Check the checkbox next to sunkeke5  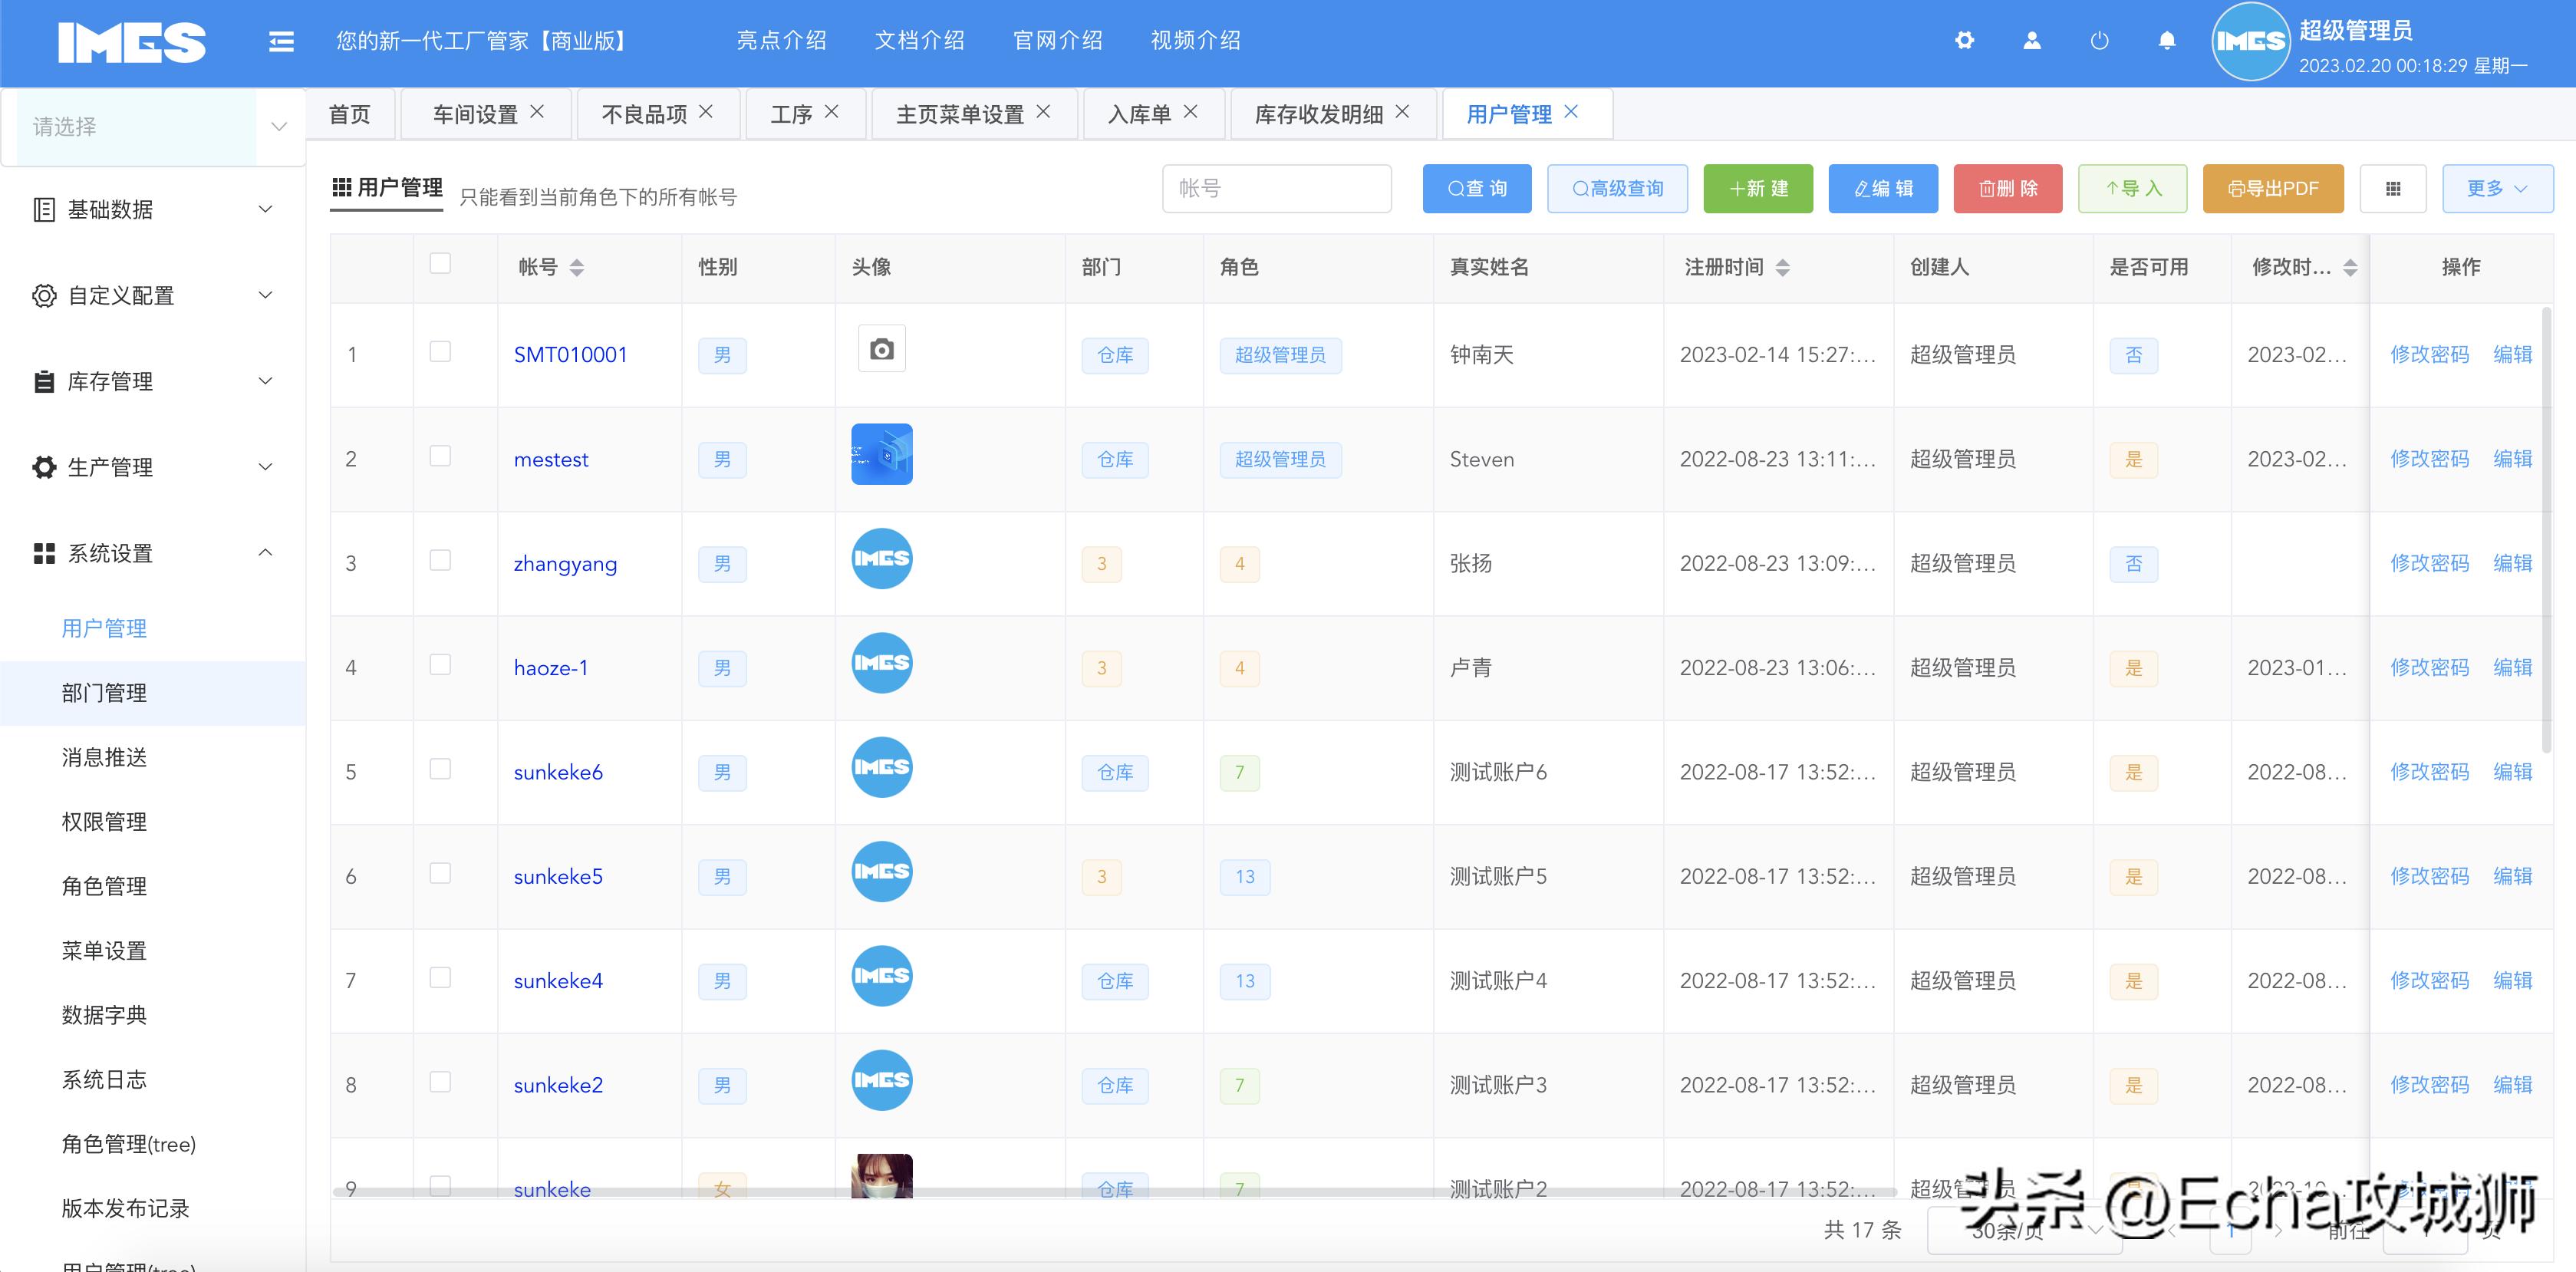(x=440, y=875)
